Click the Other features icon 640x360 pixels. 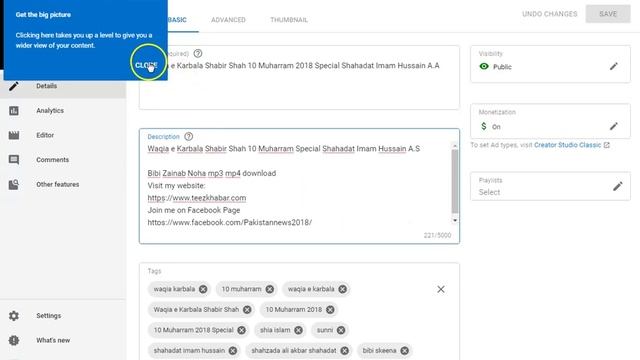14,184
